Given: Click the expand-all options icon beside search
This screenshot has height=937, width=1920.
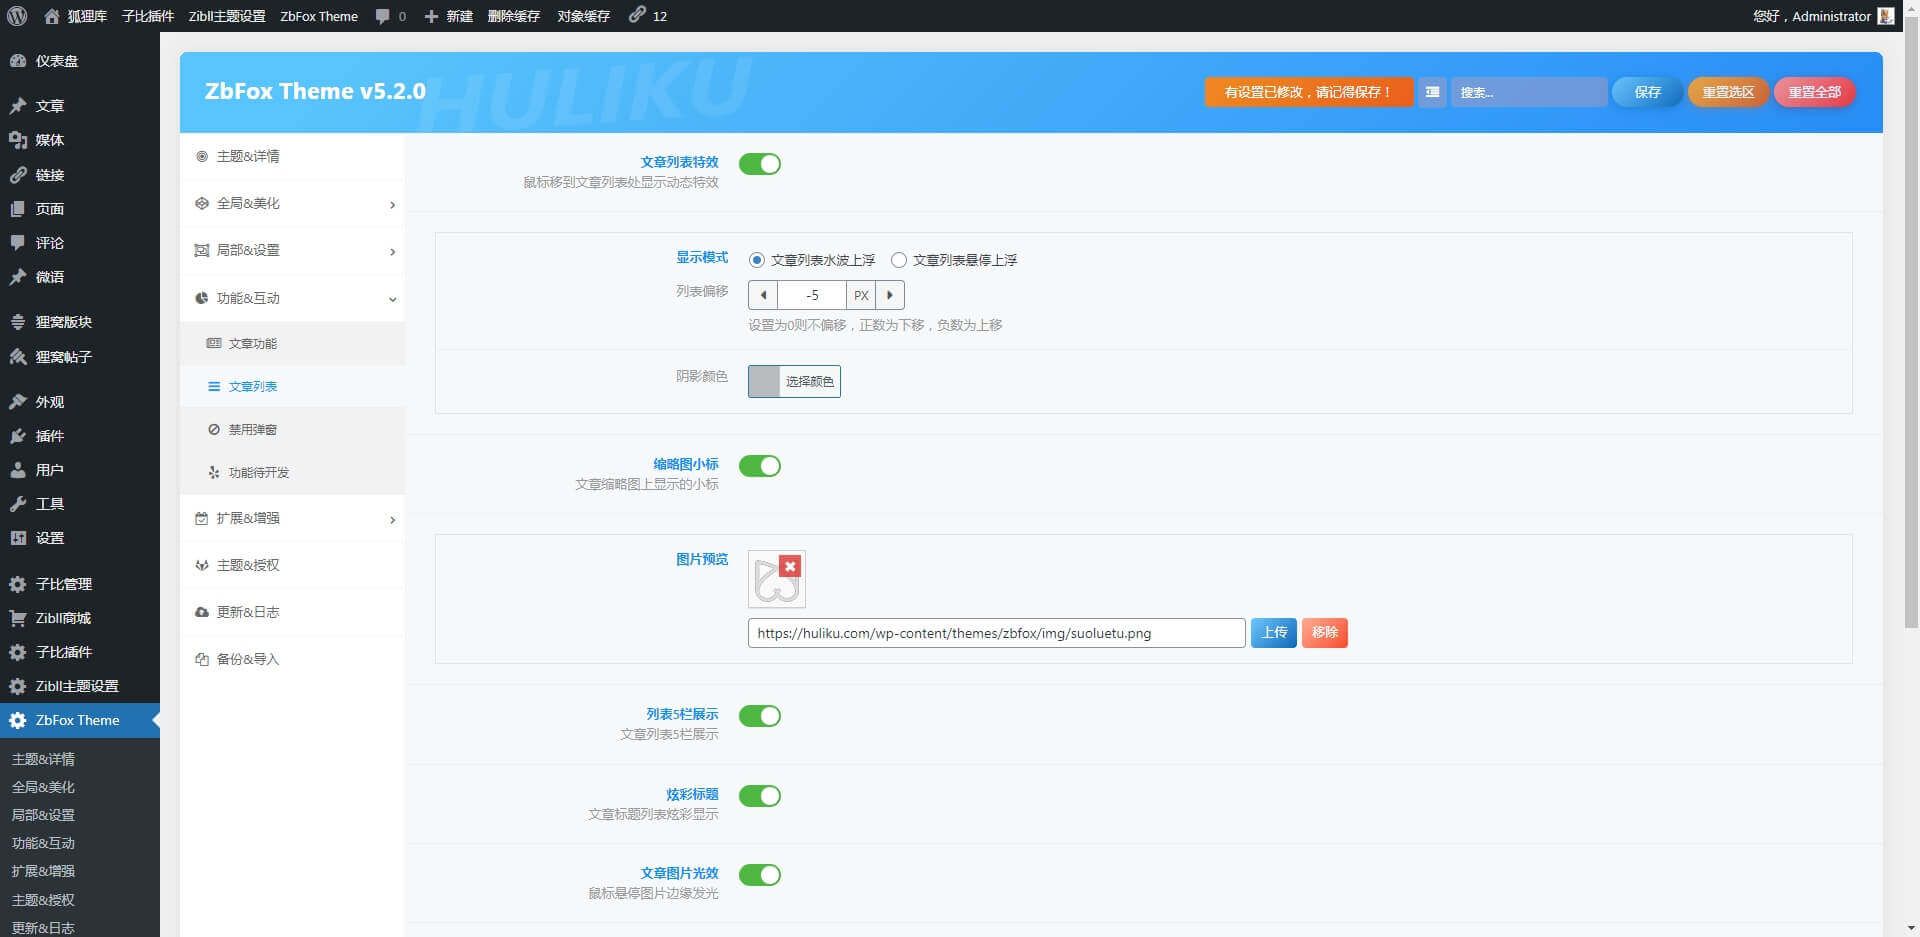Looking at the screenshot, I should 1432,92.
